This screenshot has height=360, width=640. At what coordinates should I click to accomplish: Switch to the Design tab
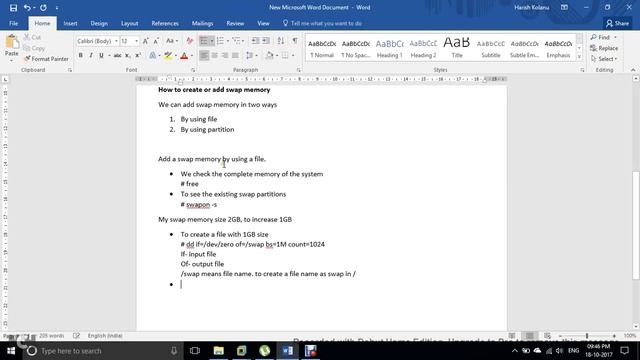pyautogui.click(x=99, y=24)
